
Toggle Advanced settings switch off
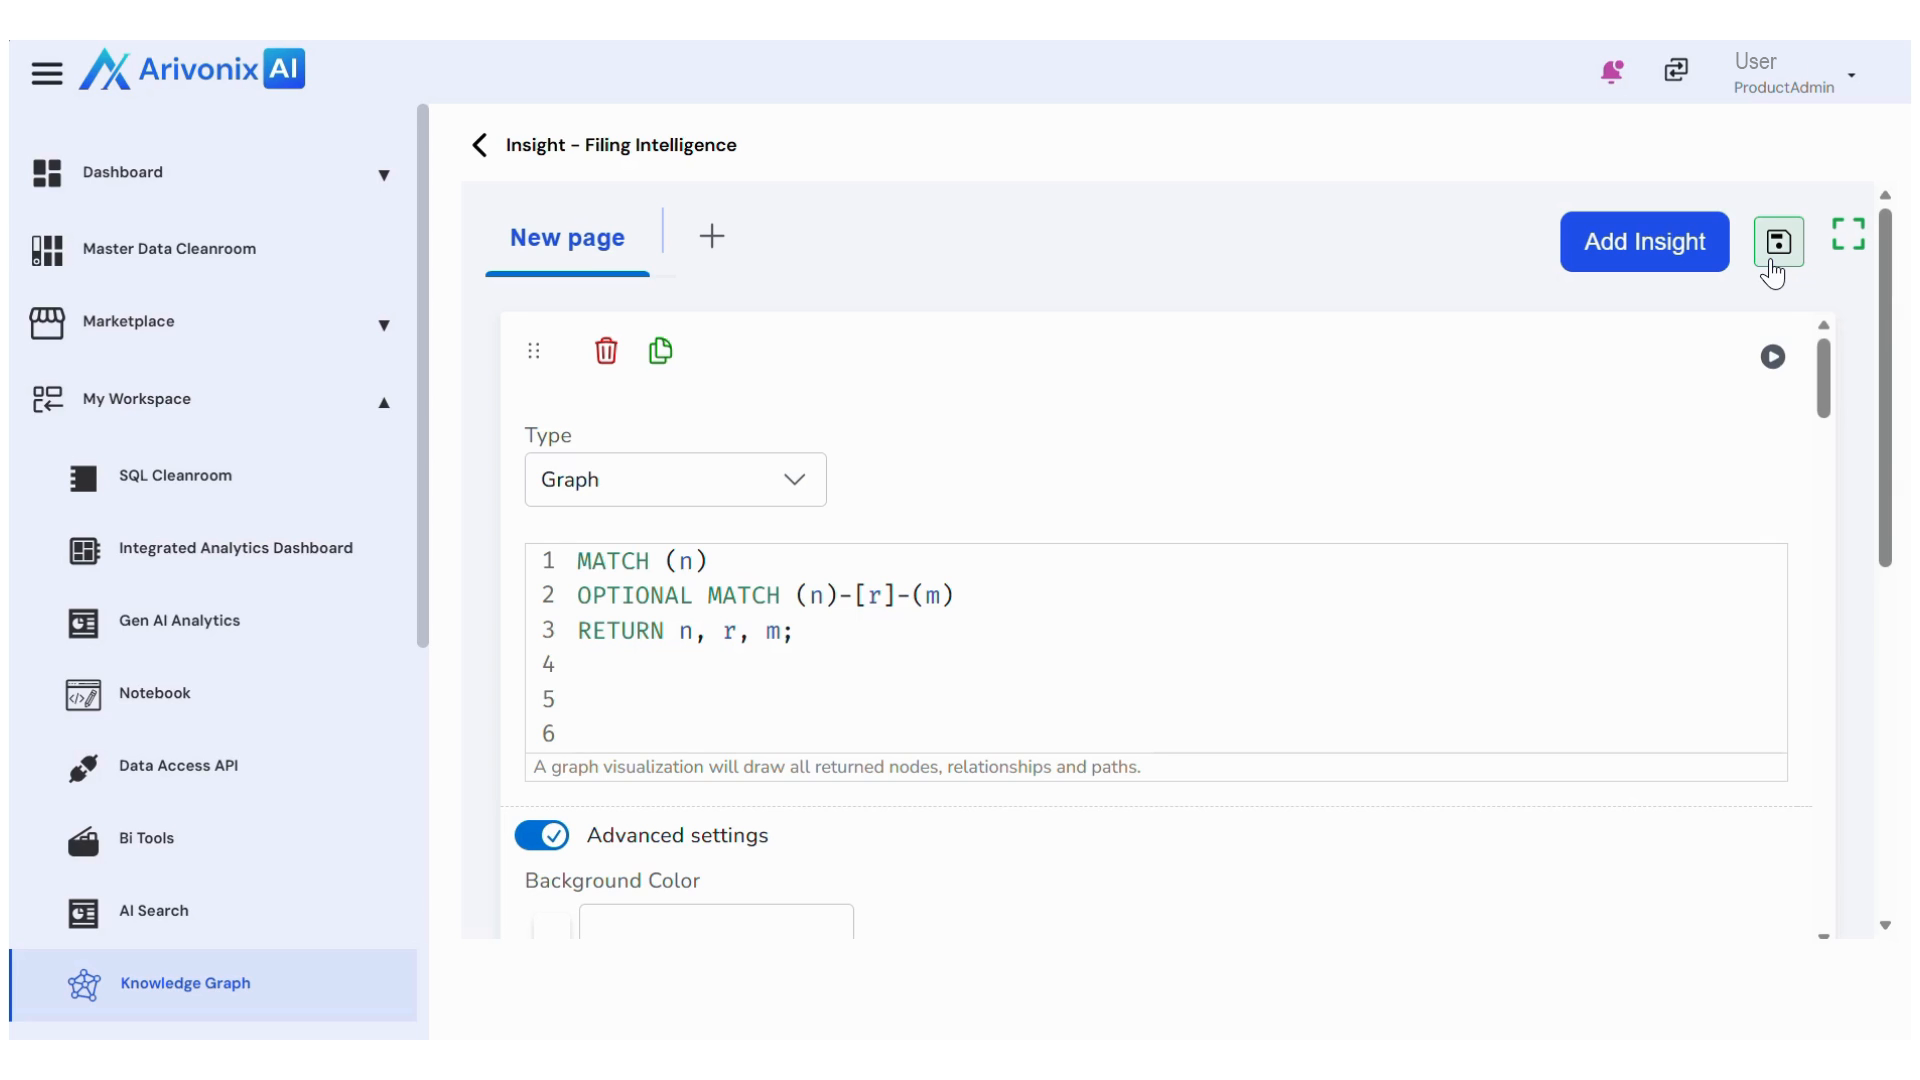[x=542, y=835]
